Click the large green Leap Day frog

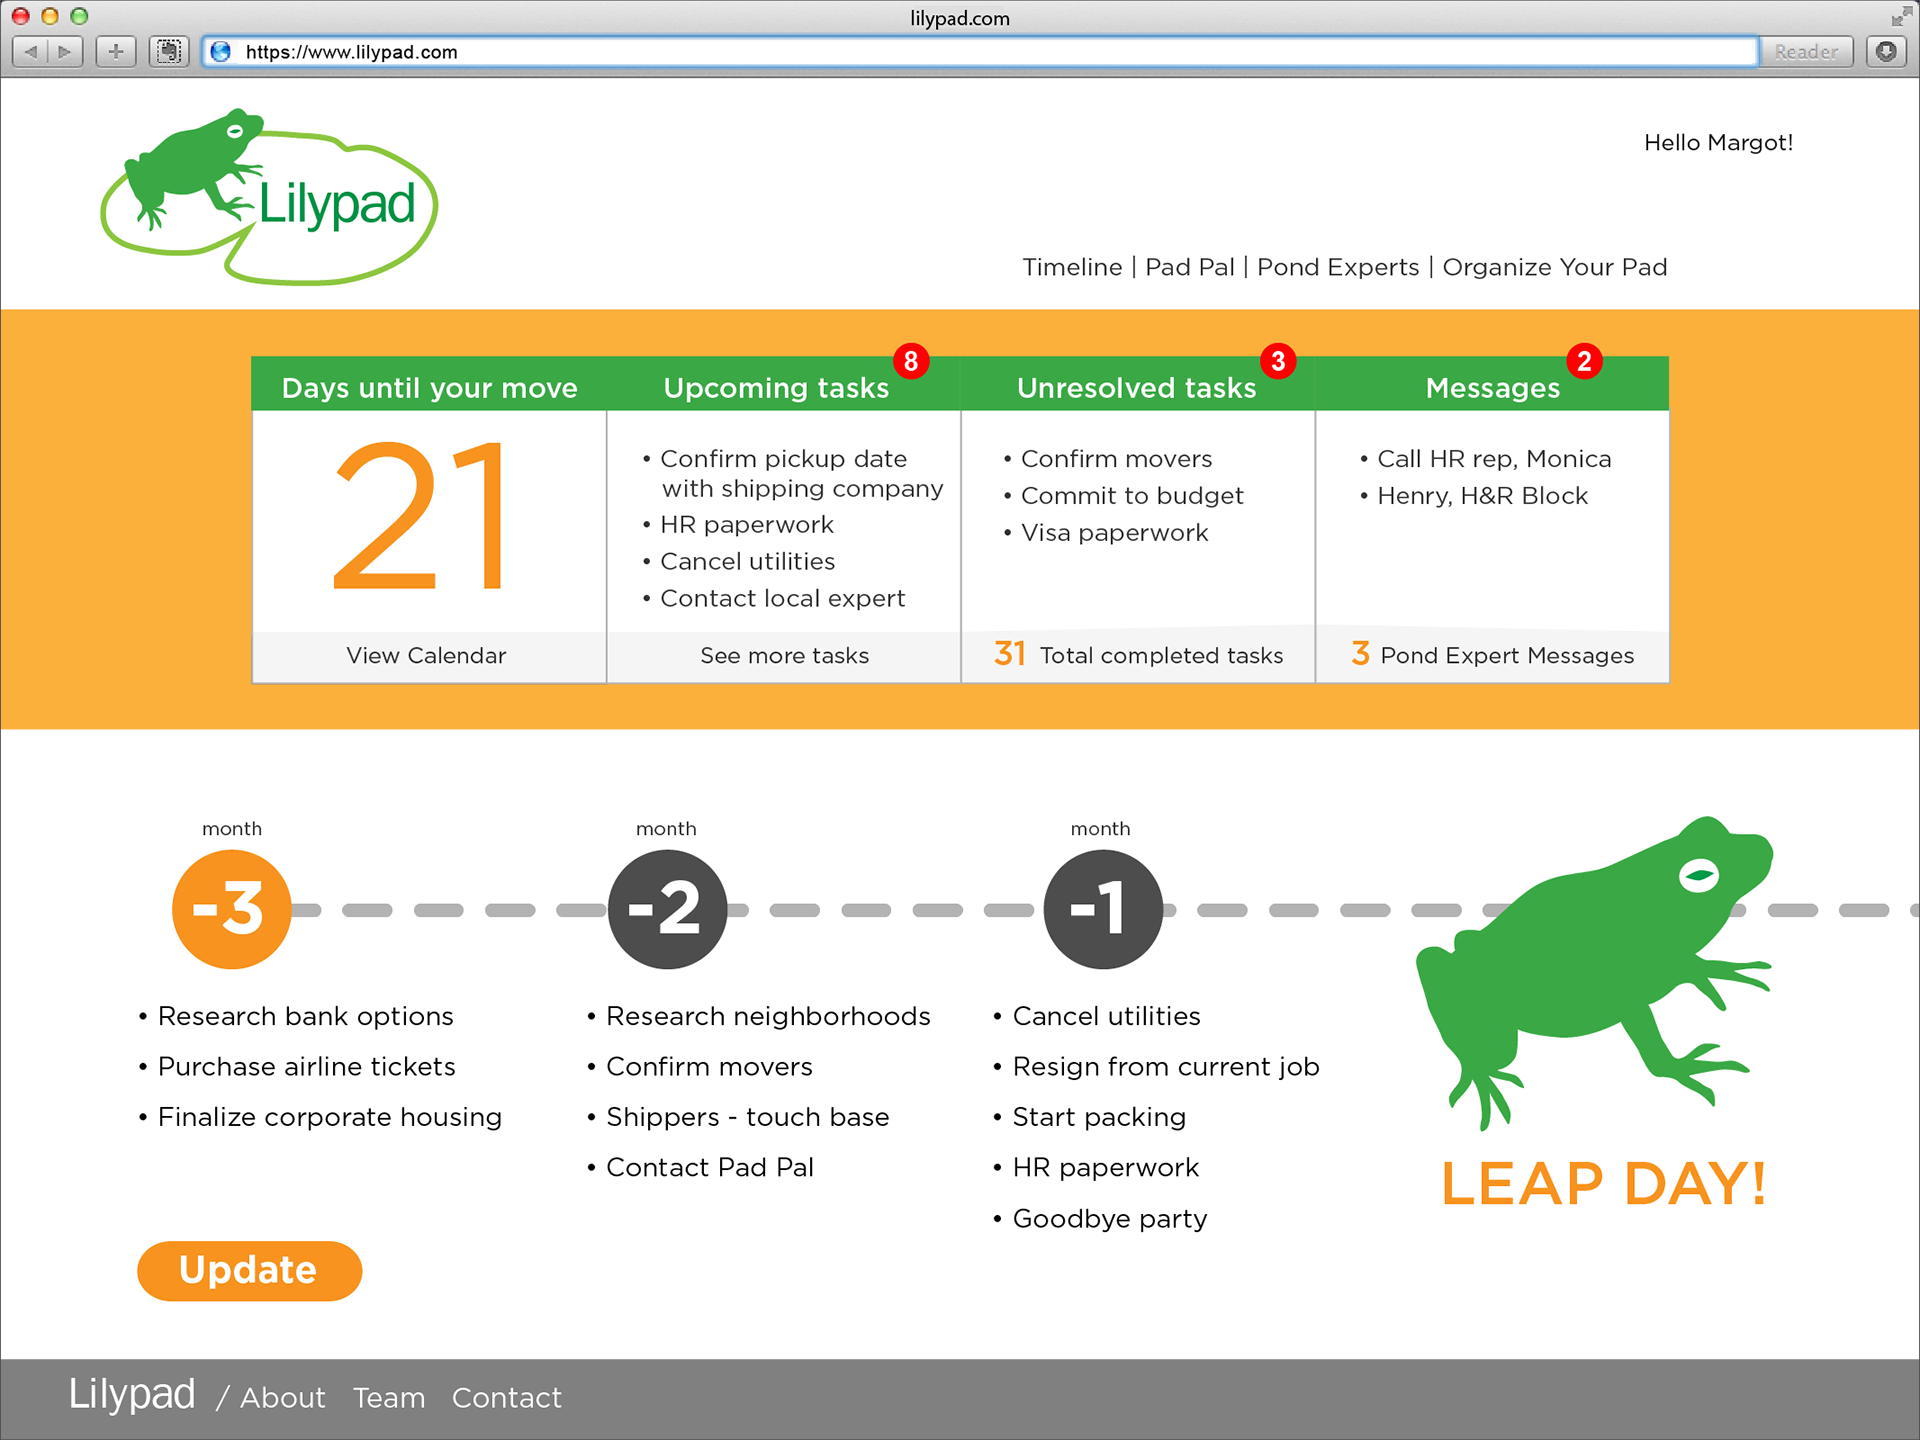[1594, 972]
